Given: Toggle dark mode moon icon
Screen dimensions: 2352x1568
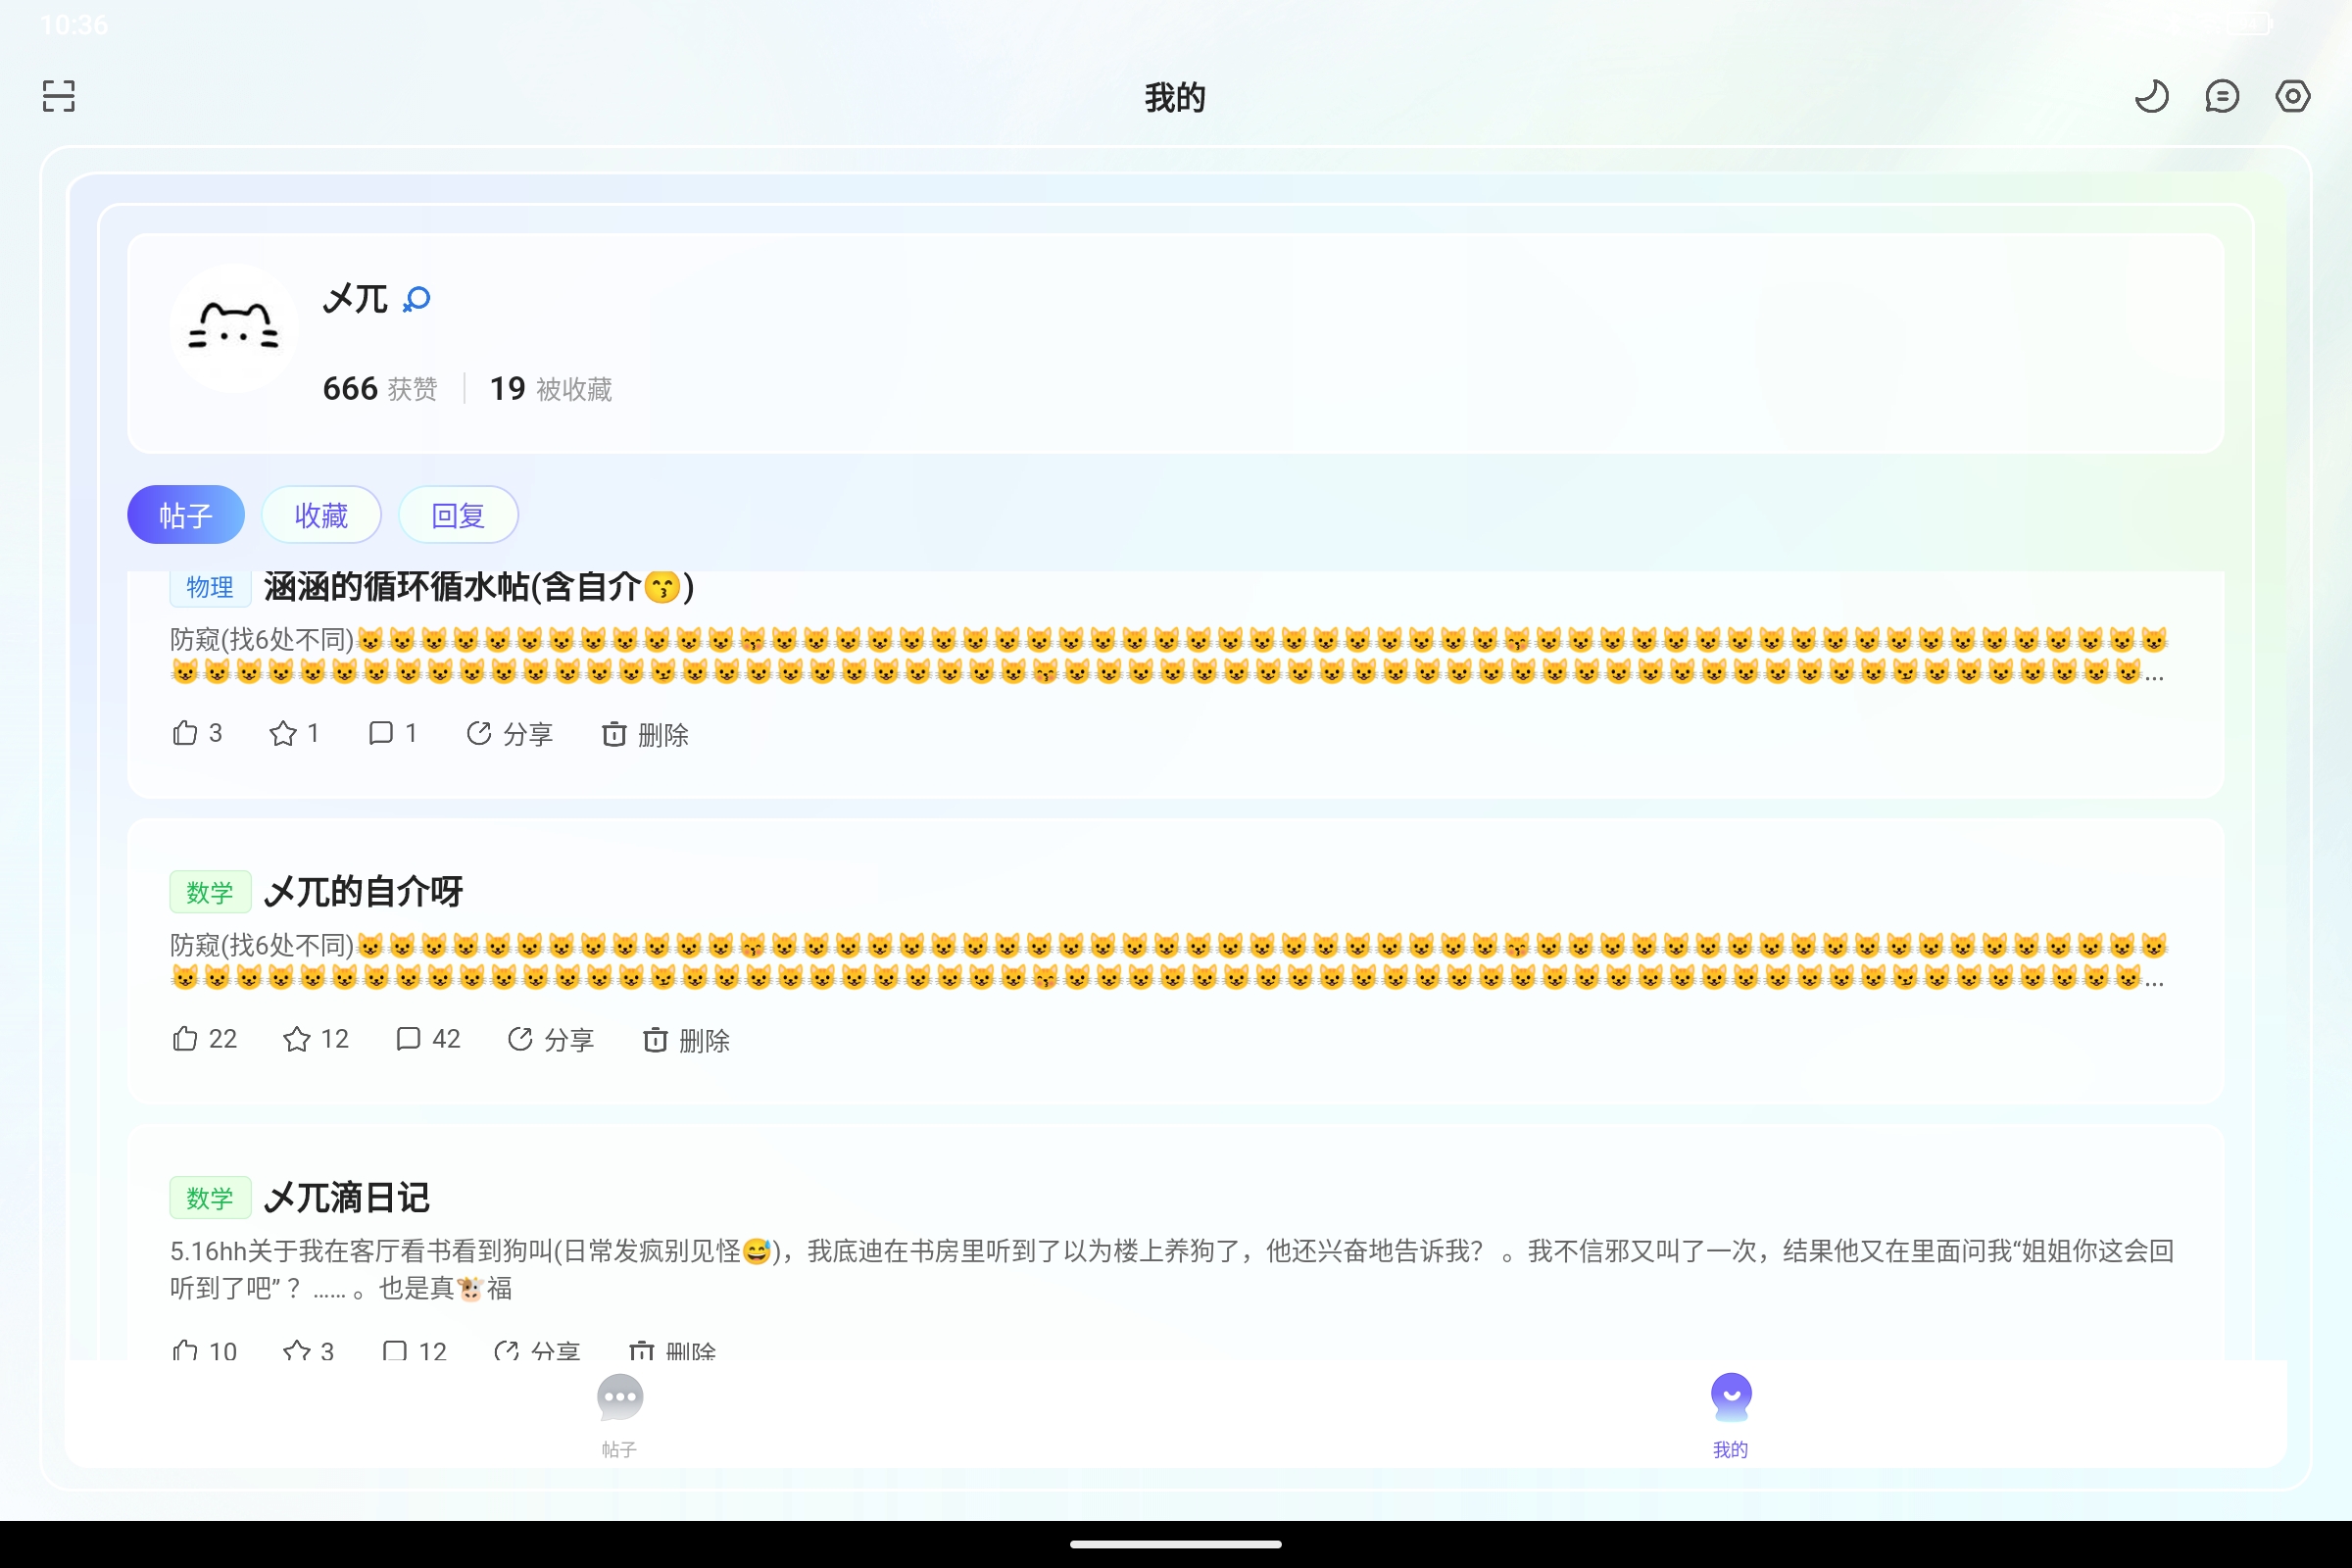Looking at the screenshot, I should (x=2151, y=96).
